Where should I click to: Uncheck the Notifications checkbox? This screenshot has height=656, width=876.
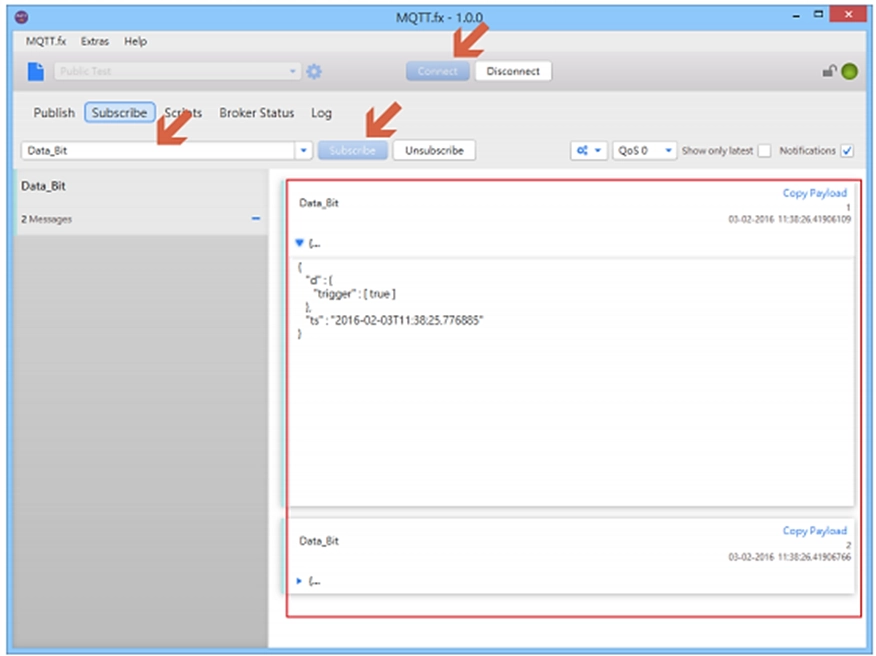pyautogui.click(x=847, y=151)
